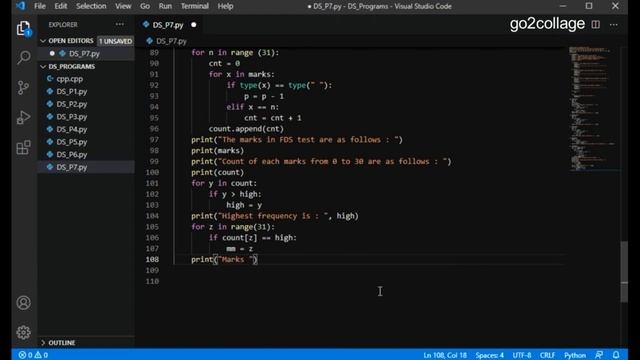Open the Edit menu
The image size is (640, 360).
click(60, 6)
